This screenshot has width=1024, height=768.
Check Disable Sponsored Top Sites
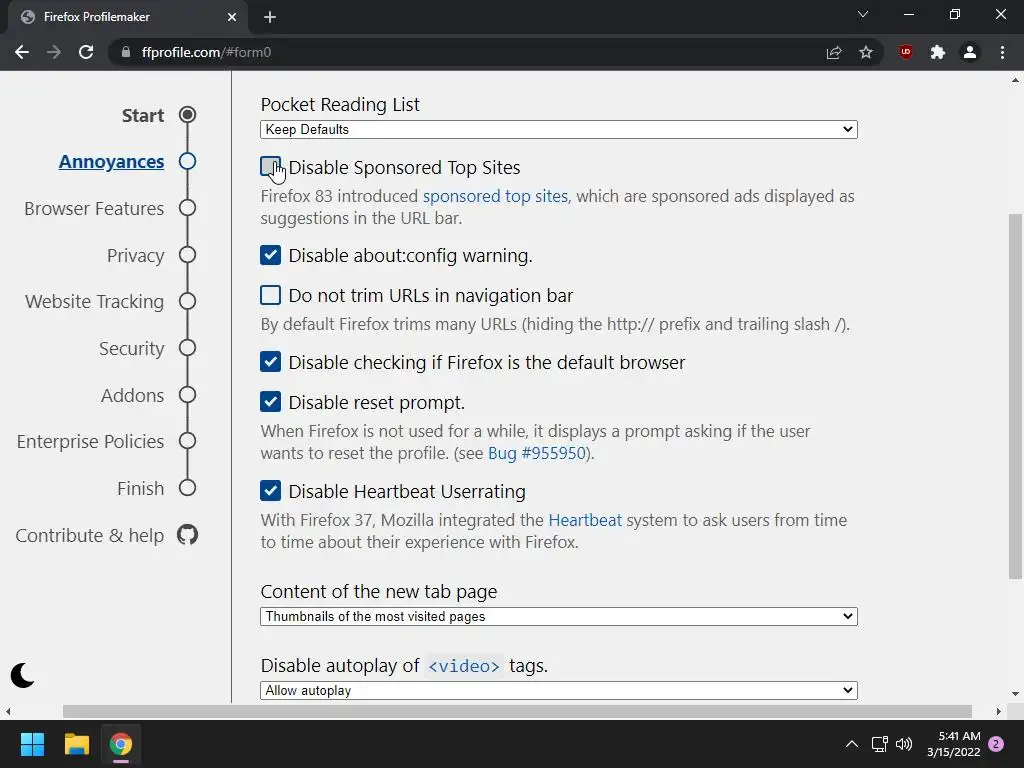pyautogui.click(x=270, y=167)
